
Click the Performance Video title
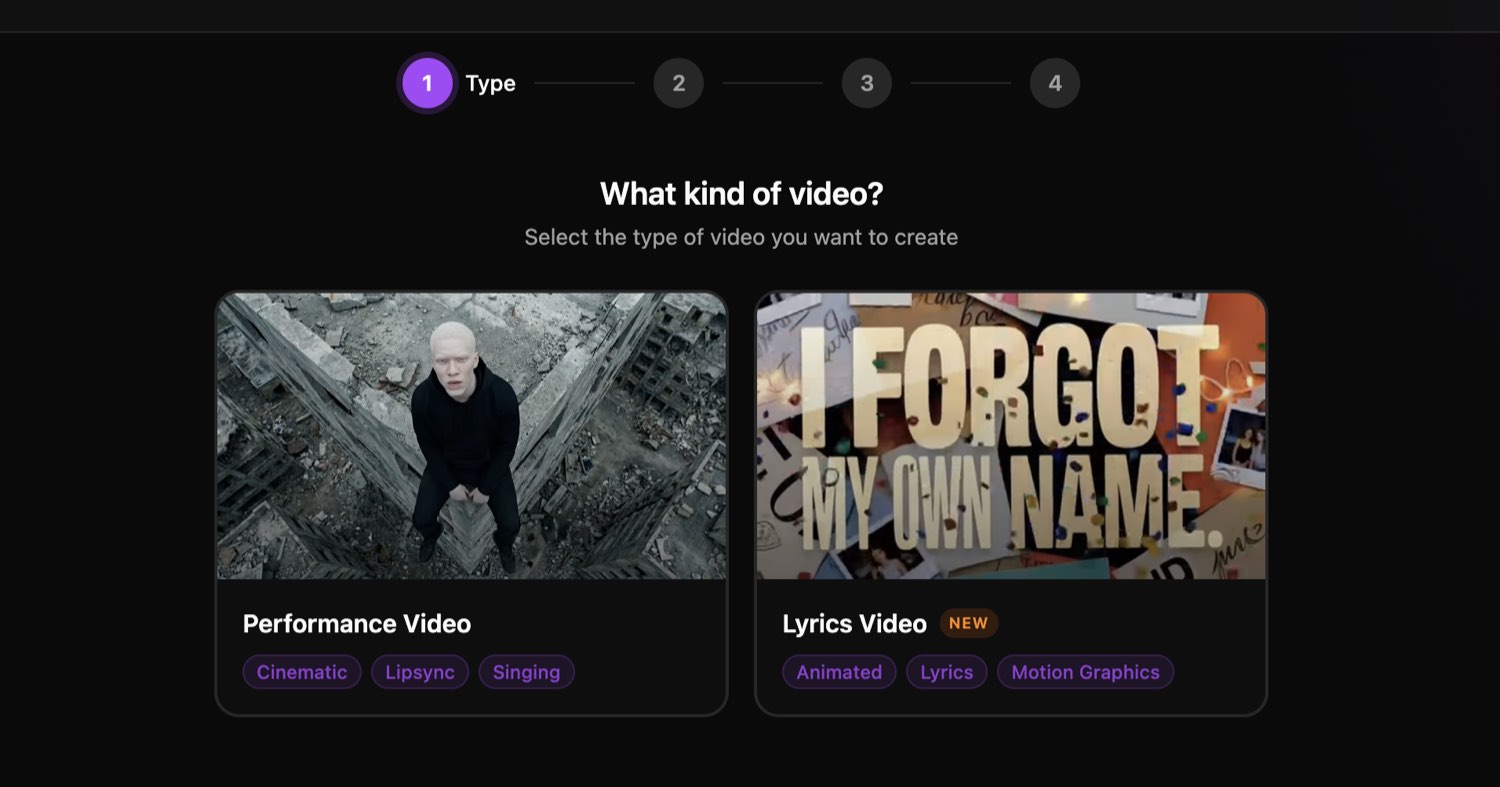[357, 624]
